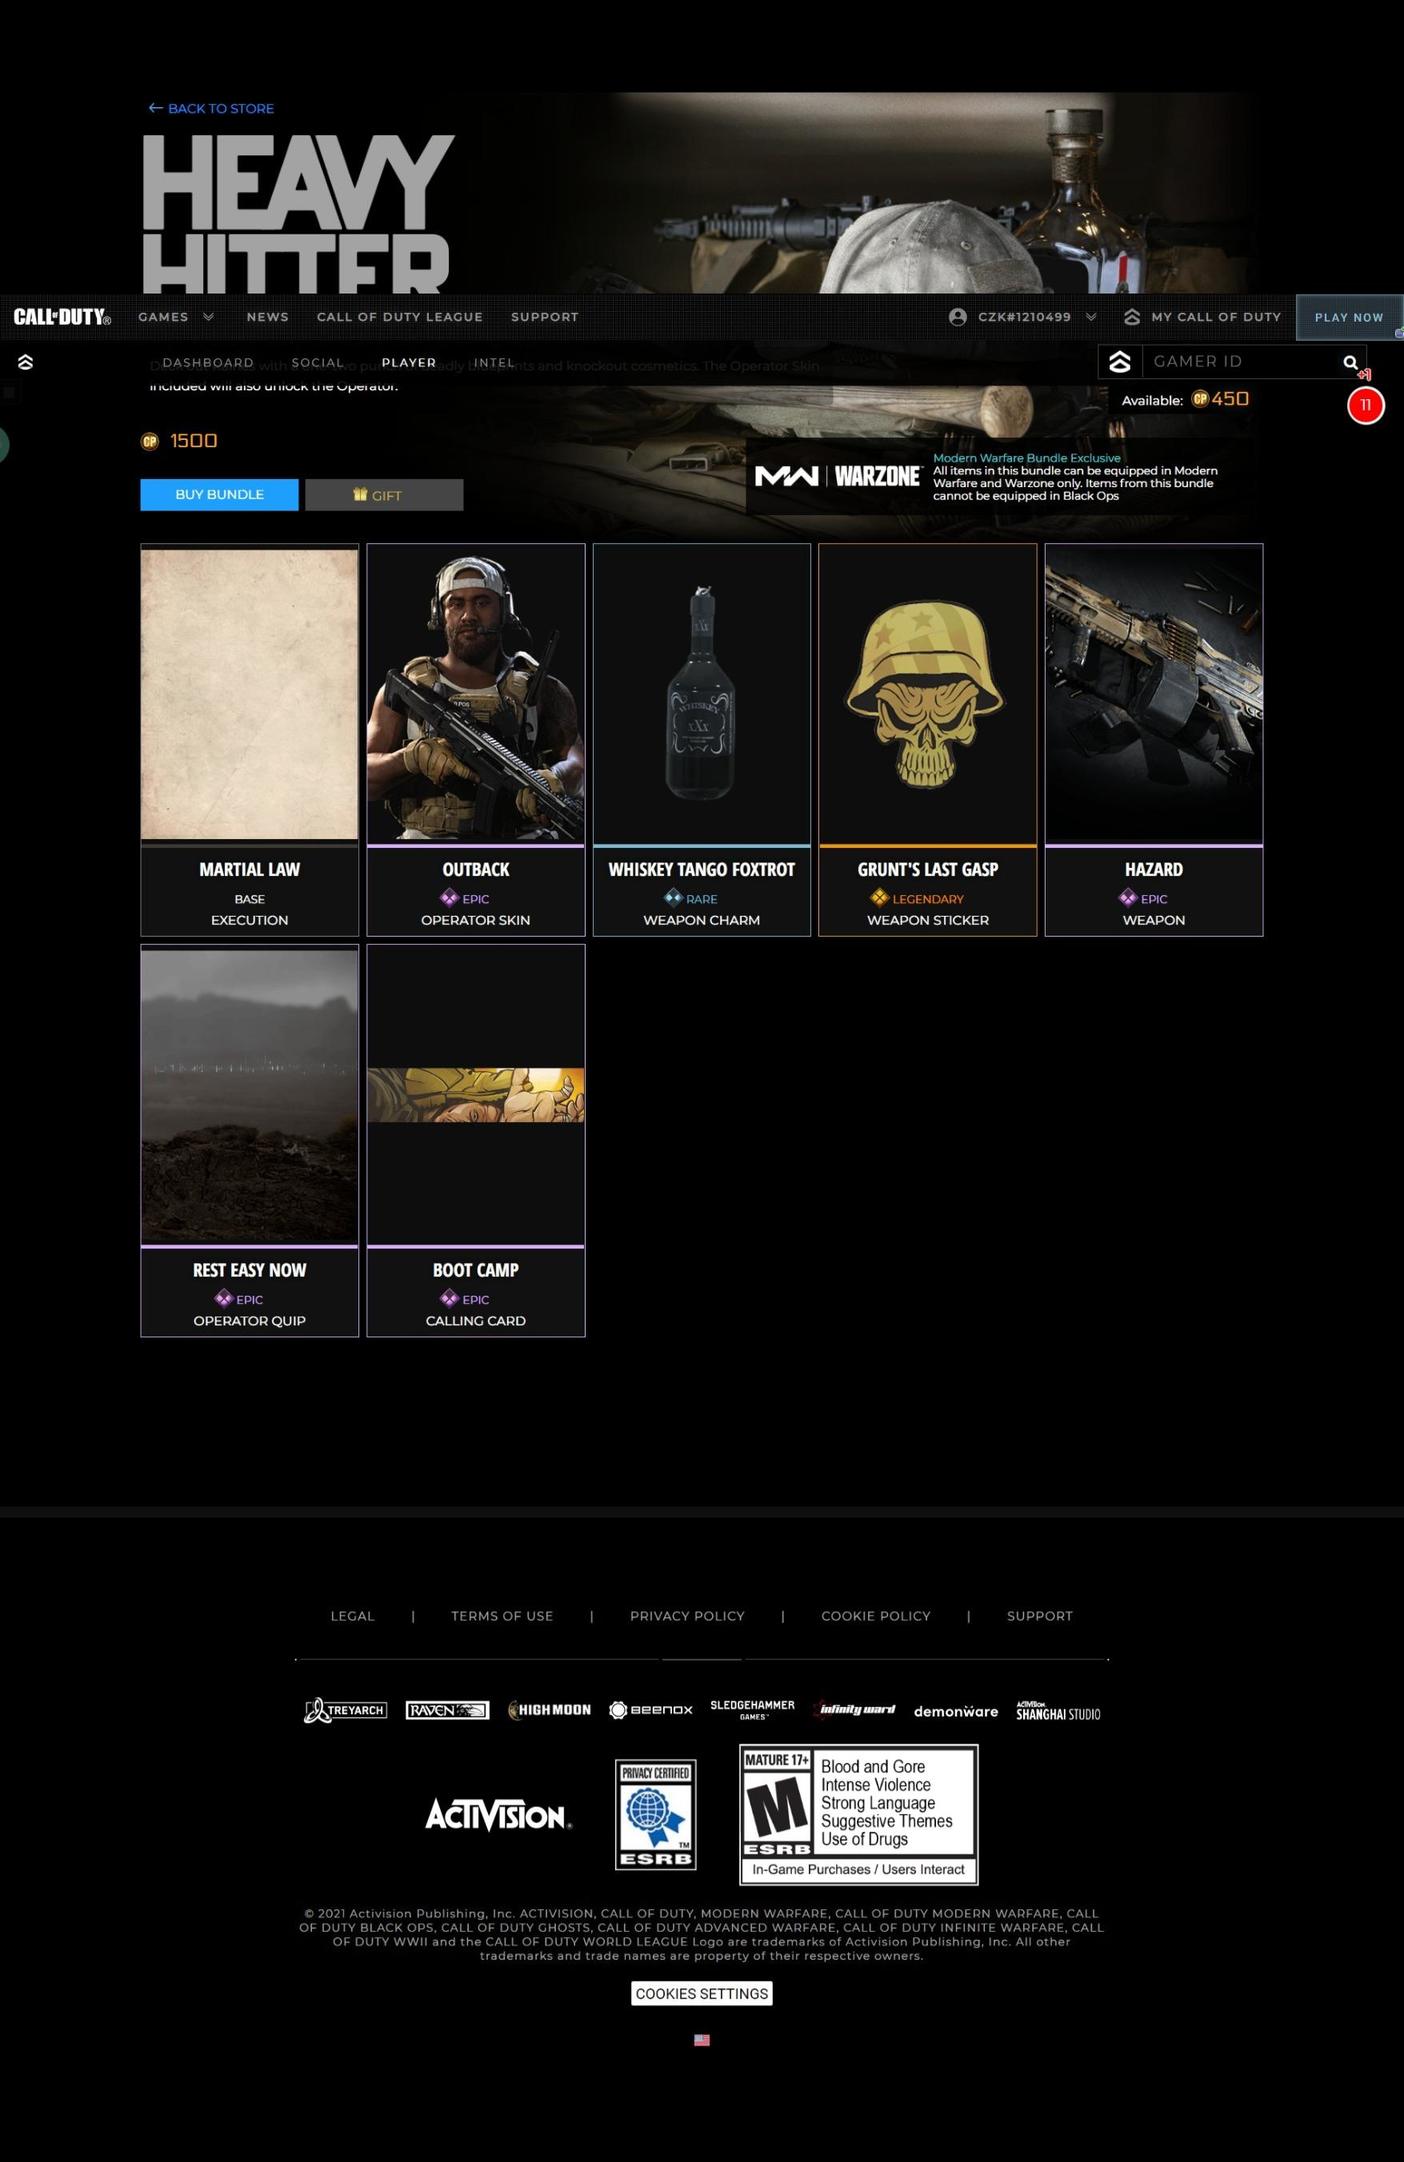Screen dimensions: 1404x2162
Task: Expand My Call of Duty menu
Action: tap(1203, 317)
